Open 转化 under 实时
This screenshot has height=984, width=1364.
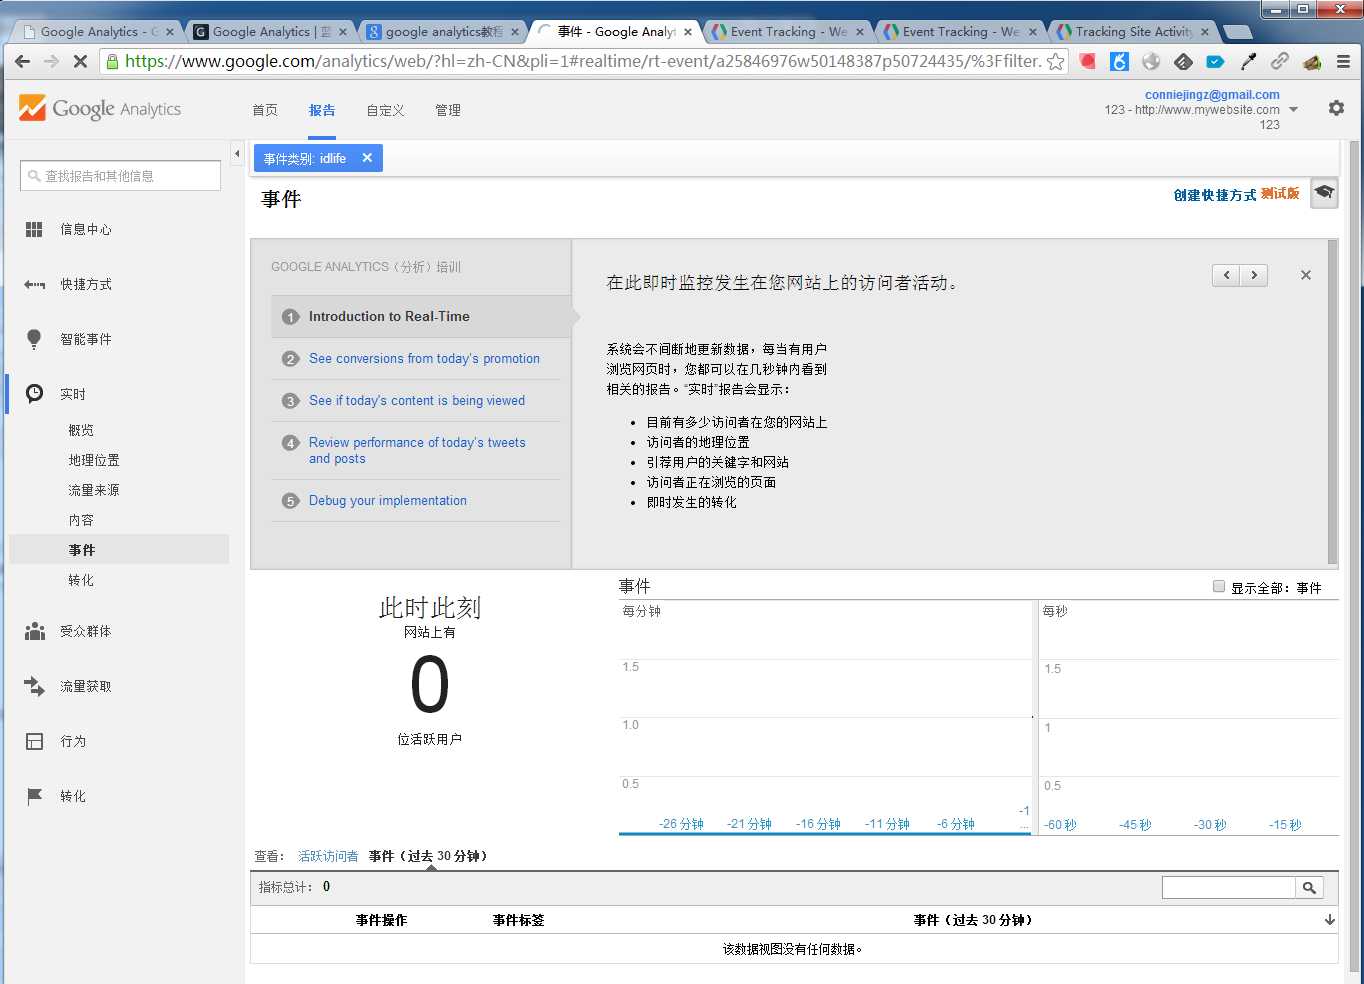pos(81,580)
